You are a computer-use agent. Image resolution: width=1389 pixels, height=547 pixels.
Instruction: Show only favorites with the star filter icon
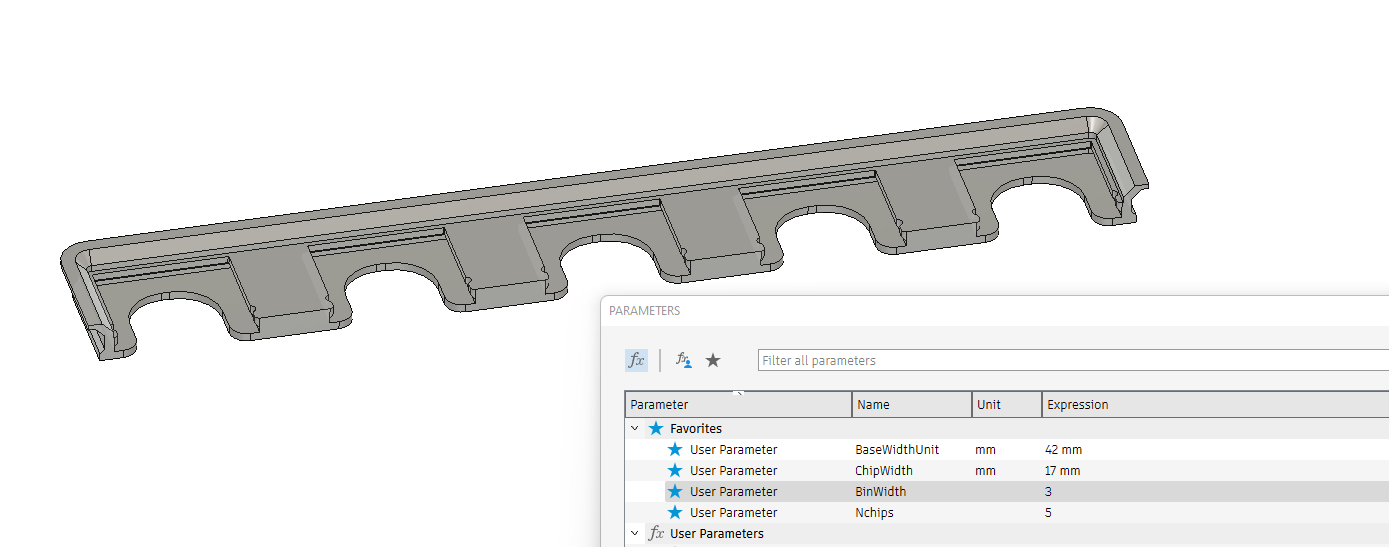pyautogui.click(x=713, y=360)
